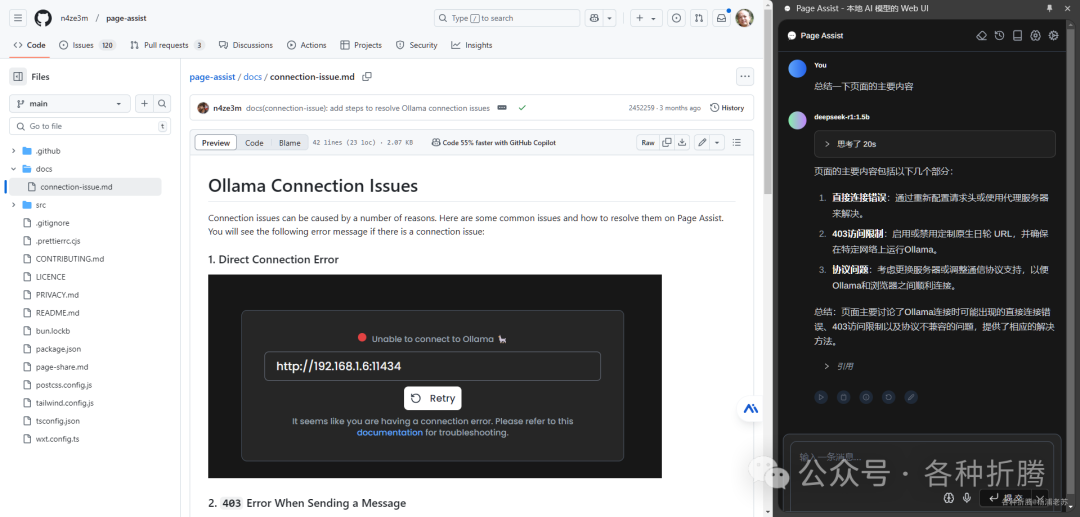Copy raw file contents
Screen dimensions: 1080x517
click(x=666, y=143)
